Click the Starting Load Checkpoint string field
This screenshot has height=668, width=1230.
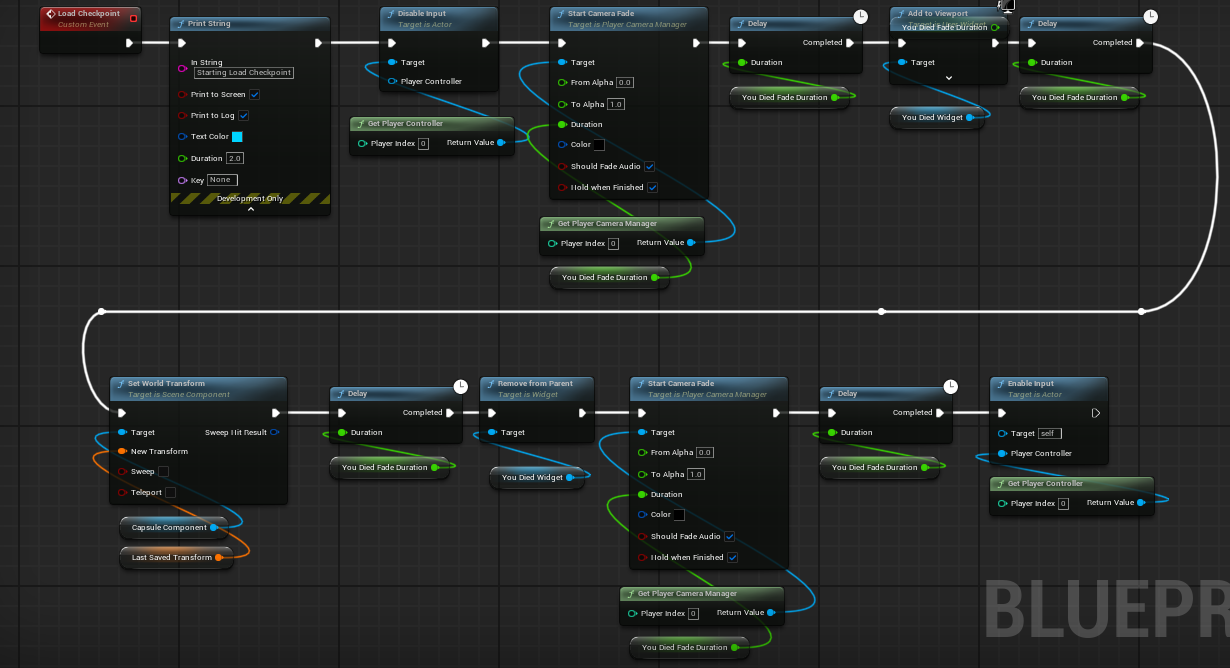[244, 73]
